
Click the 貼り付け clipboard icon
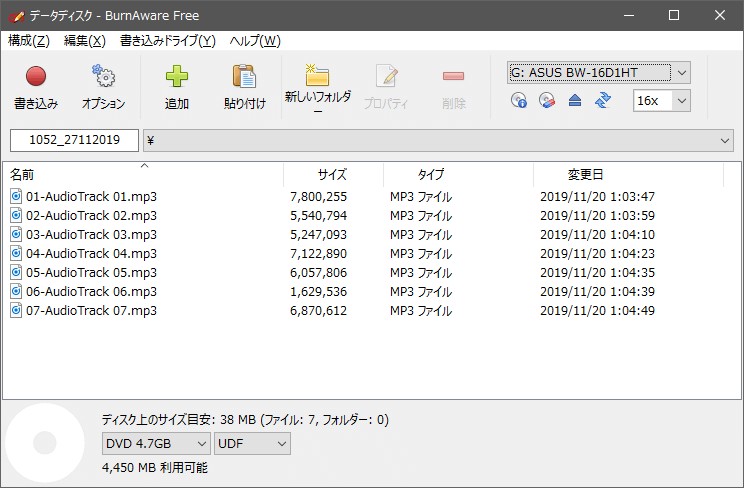click(x=244, y=76)
